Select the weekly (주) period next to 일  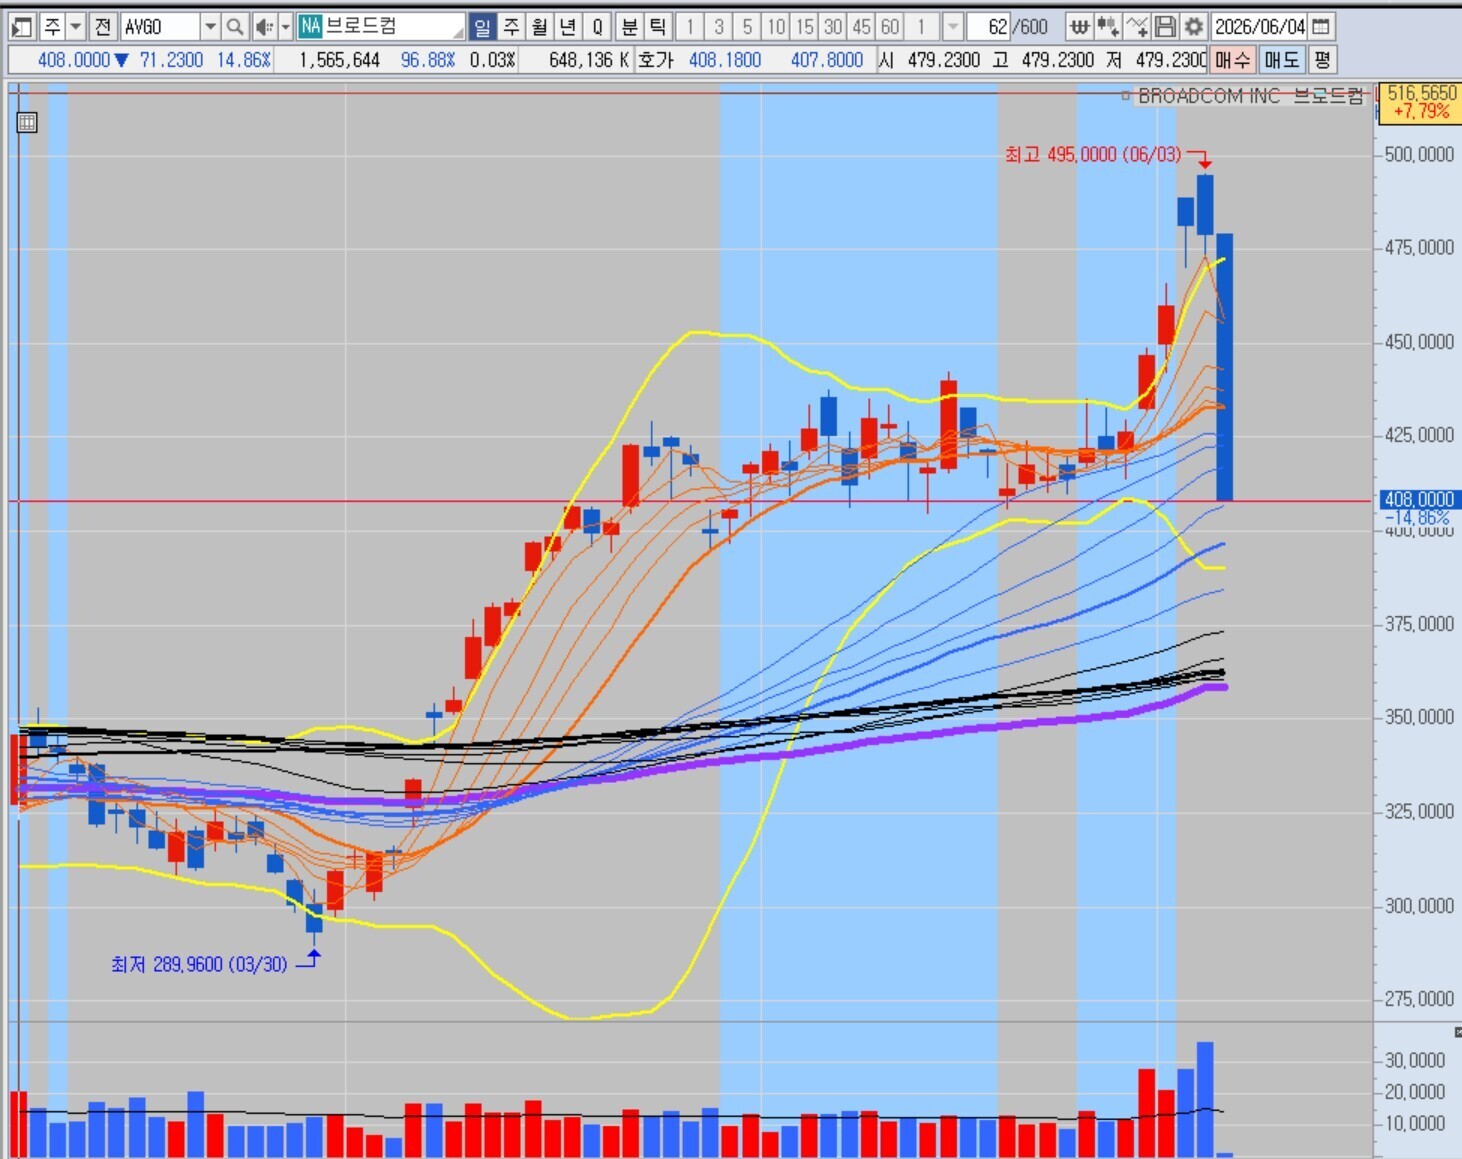click(x=511, y=27)
